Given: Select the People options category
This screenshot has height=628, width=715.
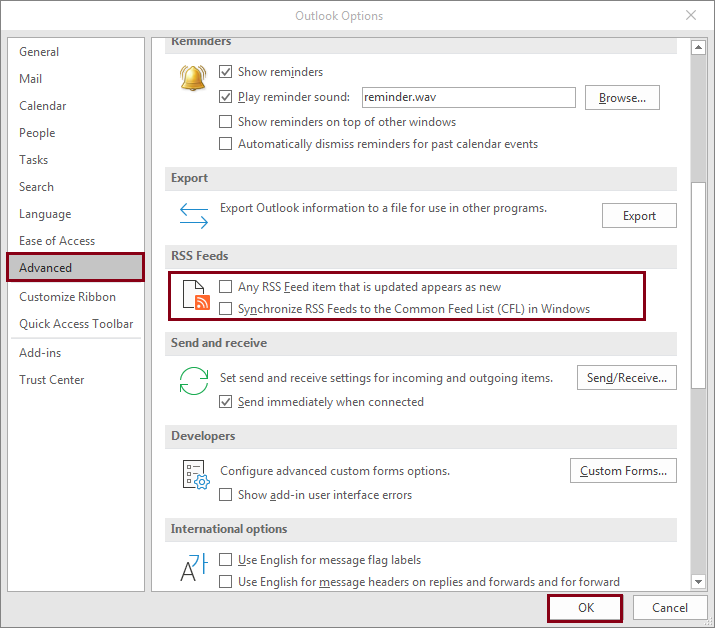Looking at the screenshot, I should coord(76,133).
